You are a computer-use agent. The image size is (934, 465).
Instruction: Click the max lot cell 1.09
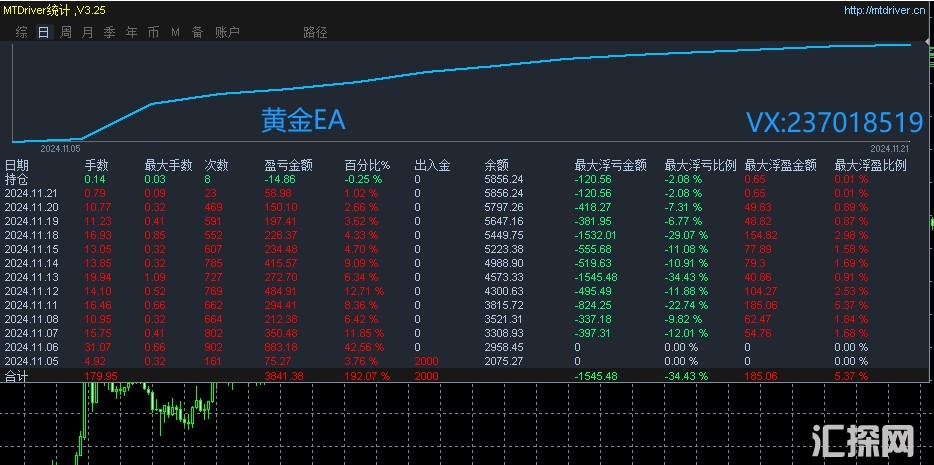click(x=155, y=277)
